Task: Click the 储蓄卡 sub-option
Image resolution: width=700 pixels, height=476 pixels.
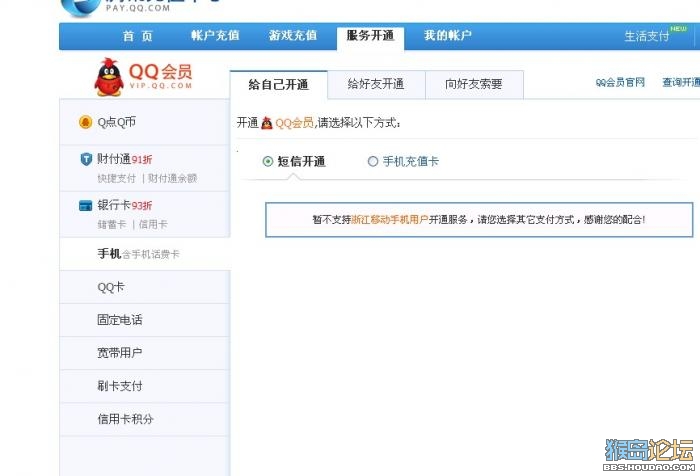Action: (x=112, y=224)
